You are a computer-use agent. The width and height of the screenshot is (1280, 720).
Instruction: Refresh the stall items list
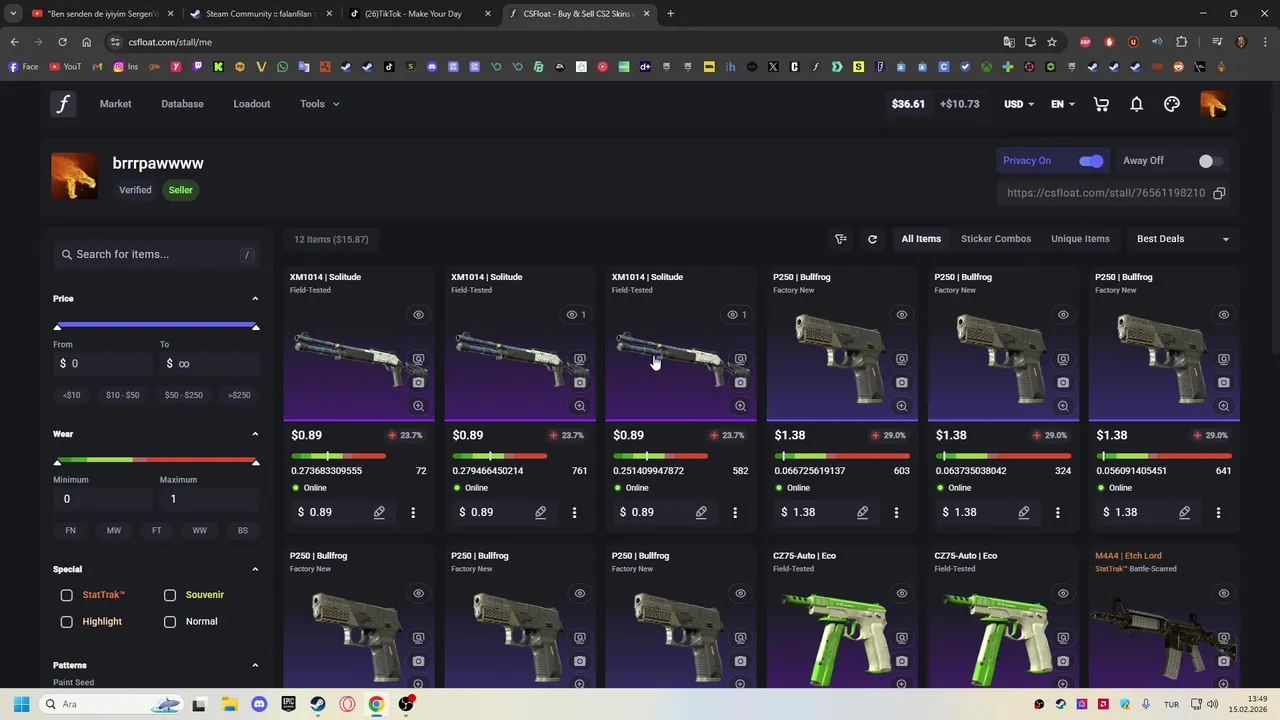(872, 239)
